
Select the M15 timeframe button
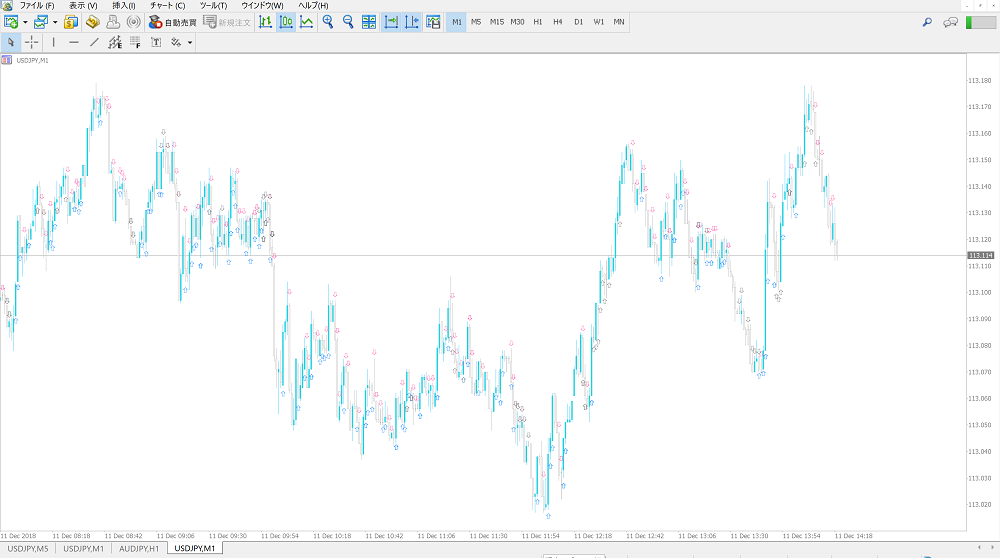pos(497,21)
